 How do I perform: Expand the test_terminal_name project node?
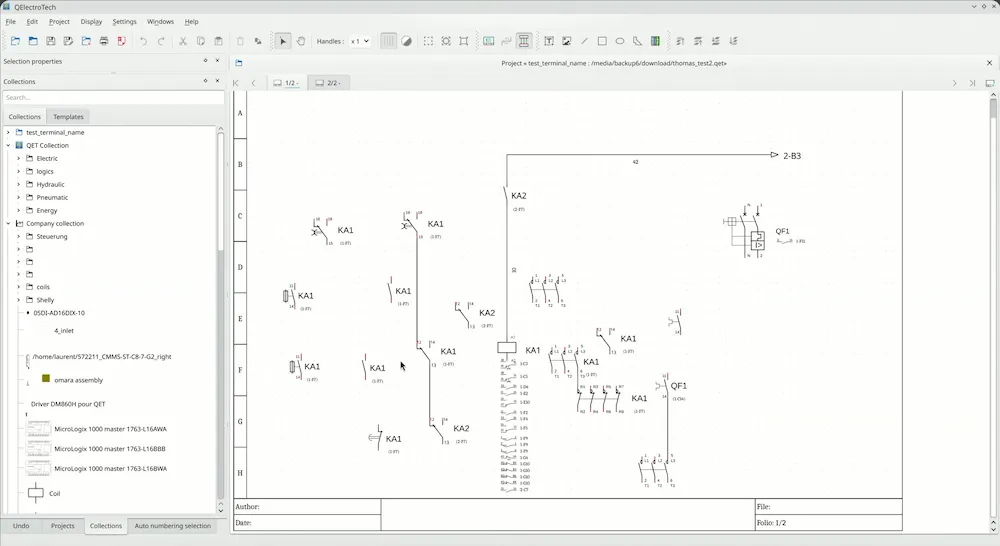coord(8,133)
